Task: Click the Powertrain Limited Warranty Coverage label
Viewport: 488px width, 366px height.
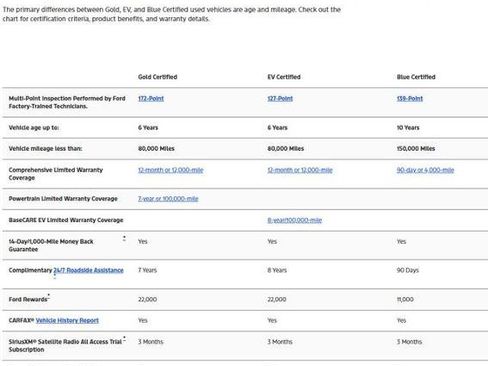Action: (x=63, y=199)
